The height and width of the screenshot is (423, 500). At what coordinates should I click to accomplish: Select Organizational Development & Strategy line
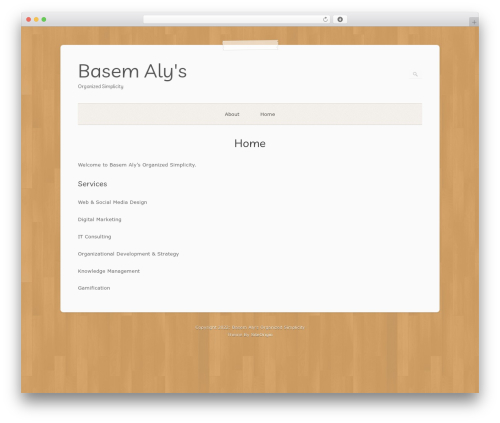point(128,254)
